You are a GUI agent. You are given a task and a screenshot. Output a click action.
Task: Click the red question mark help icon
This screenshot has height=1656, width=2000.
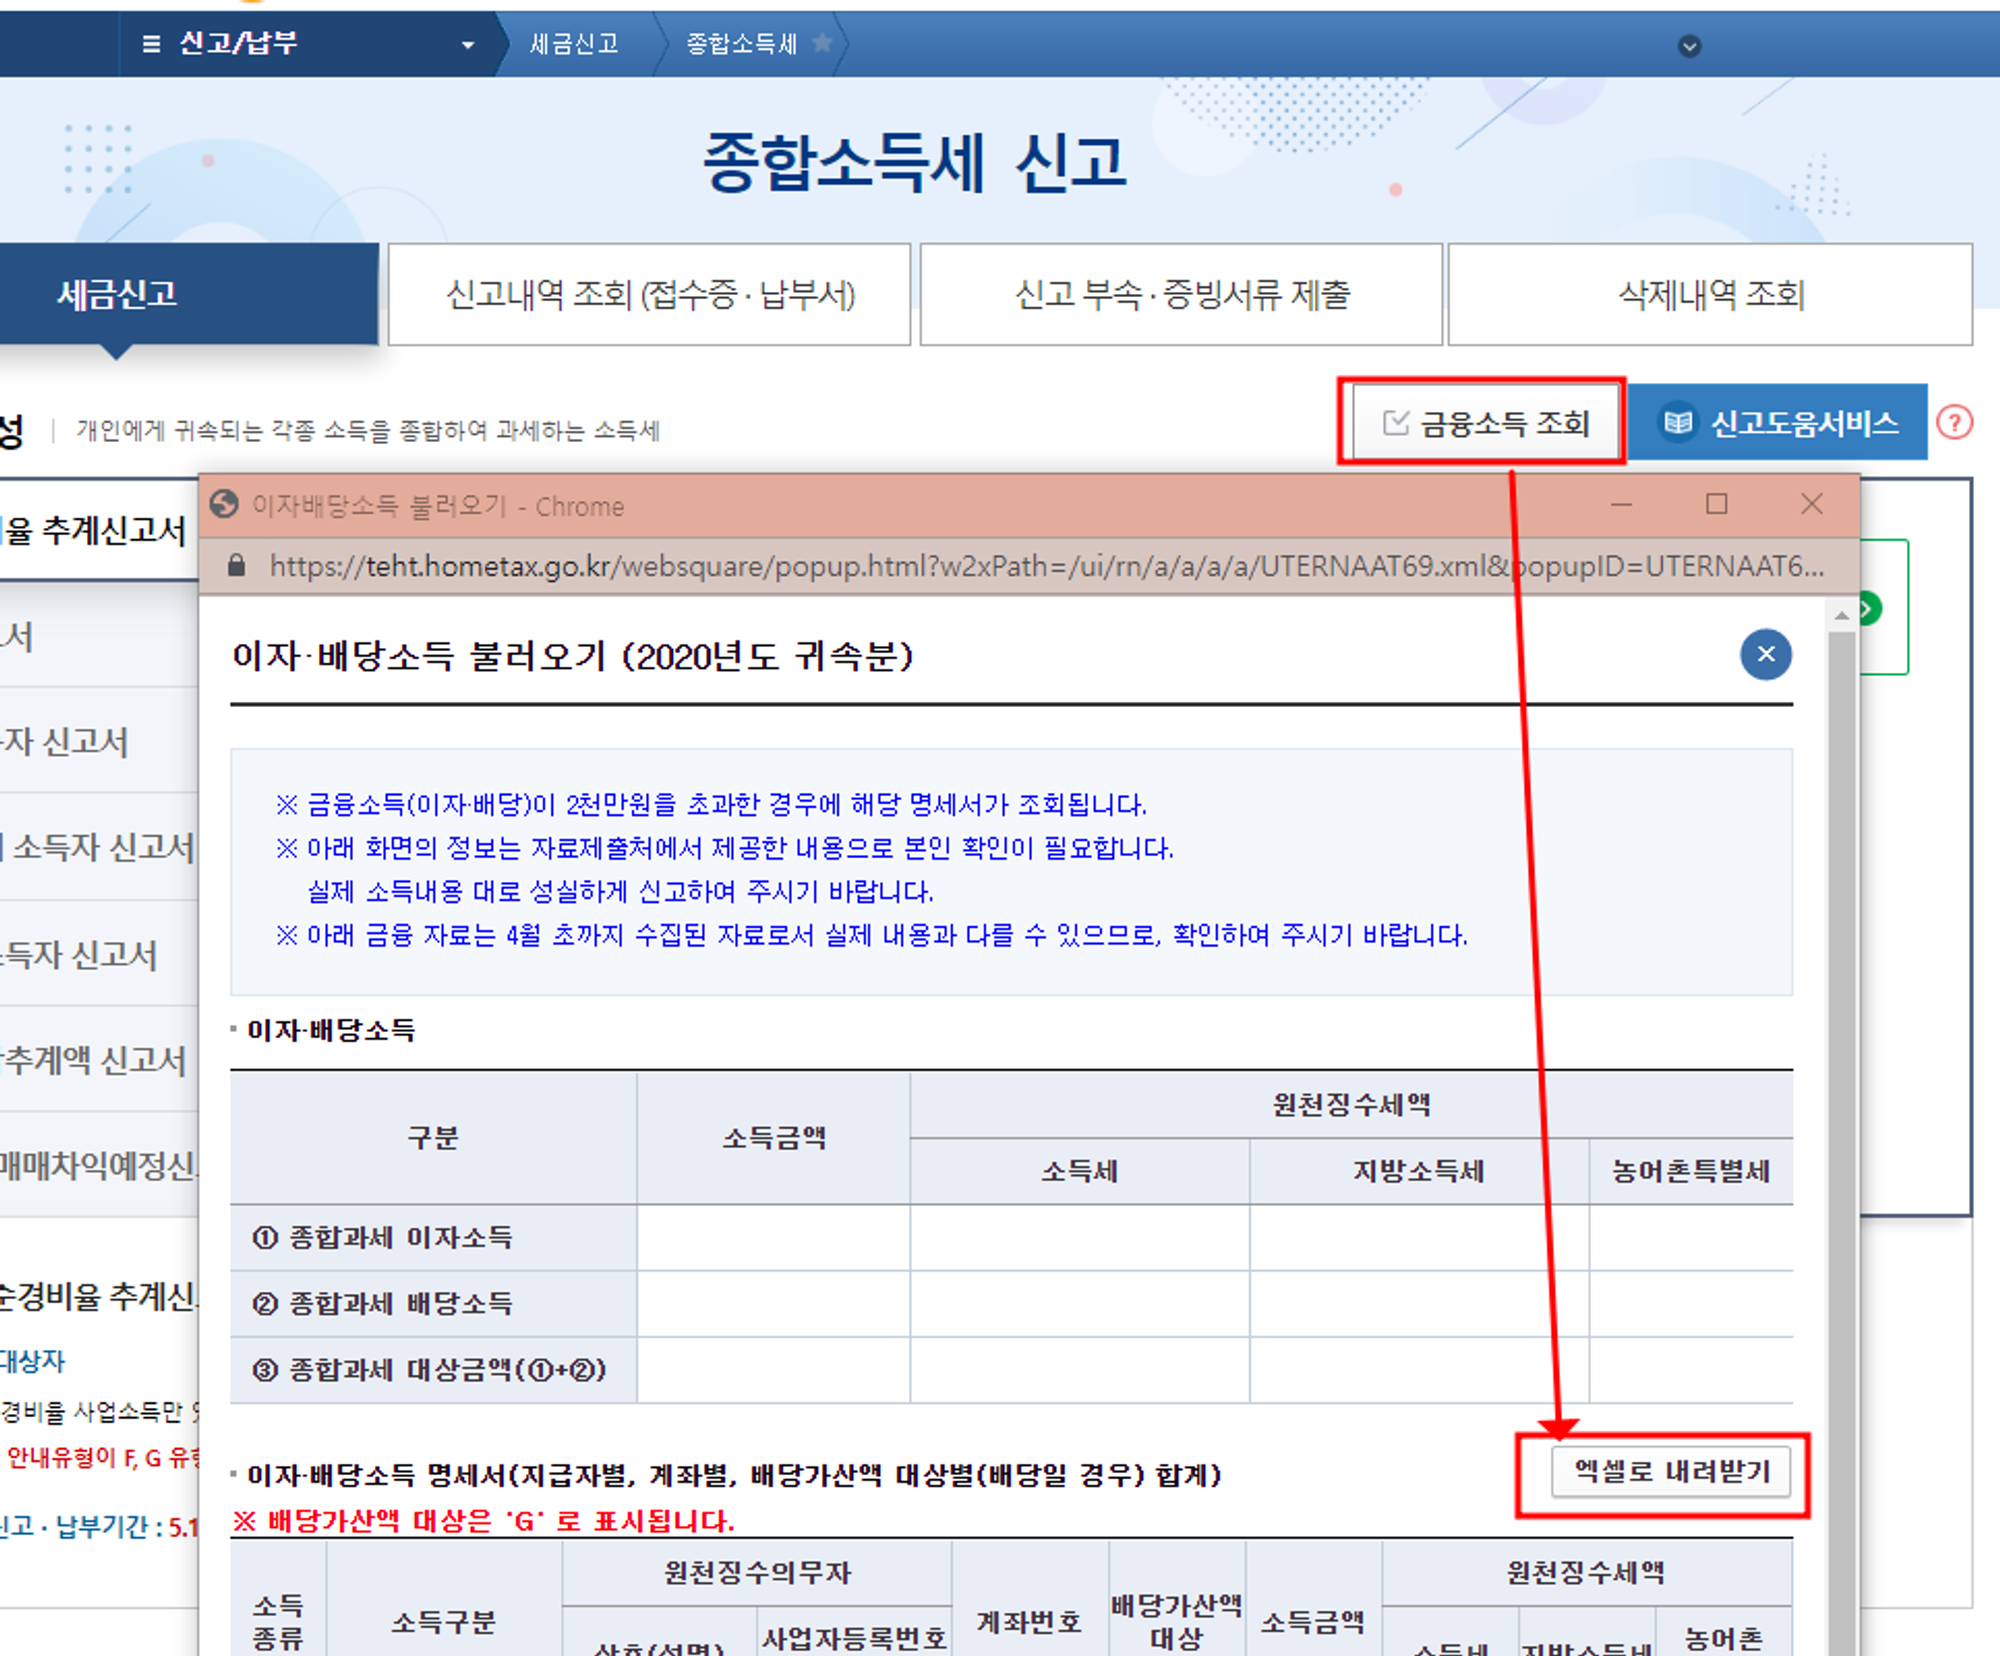[x=1954, y=423]
